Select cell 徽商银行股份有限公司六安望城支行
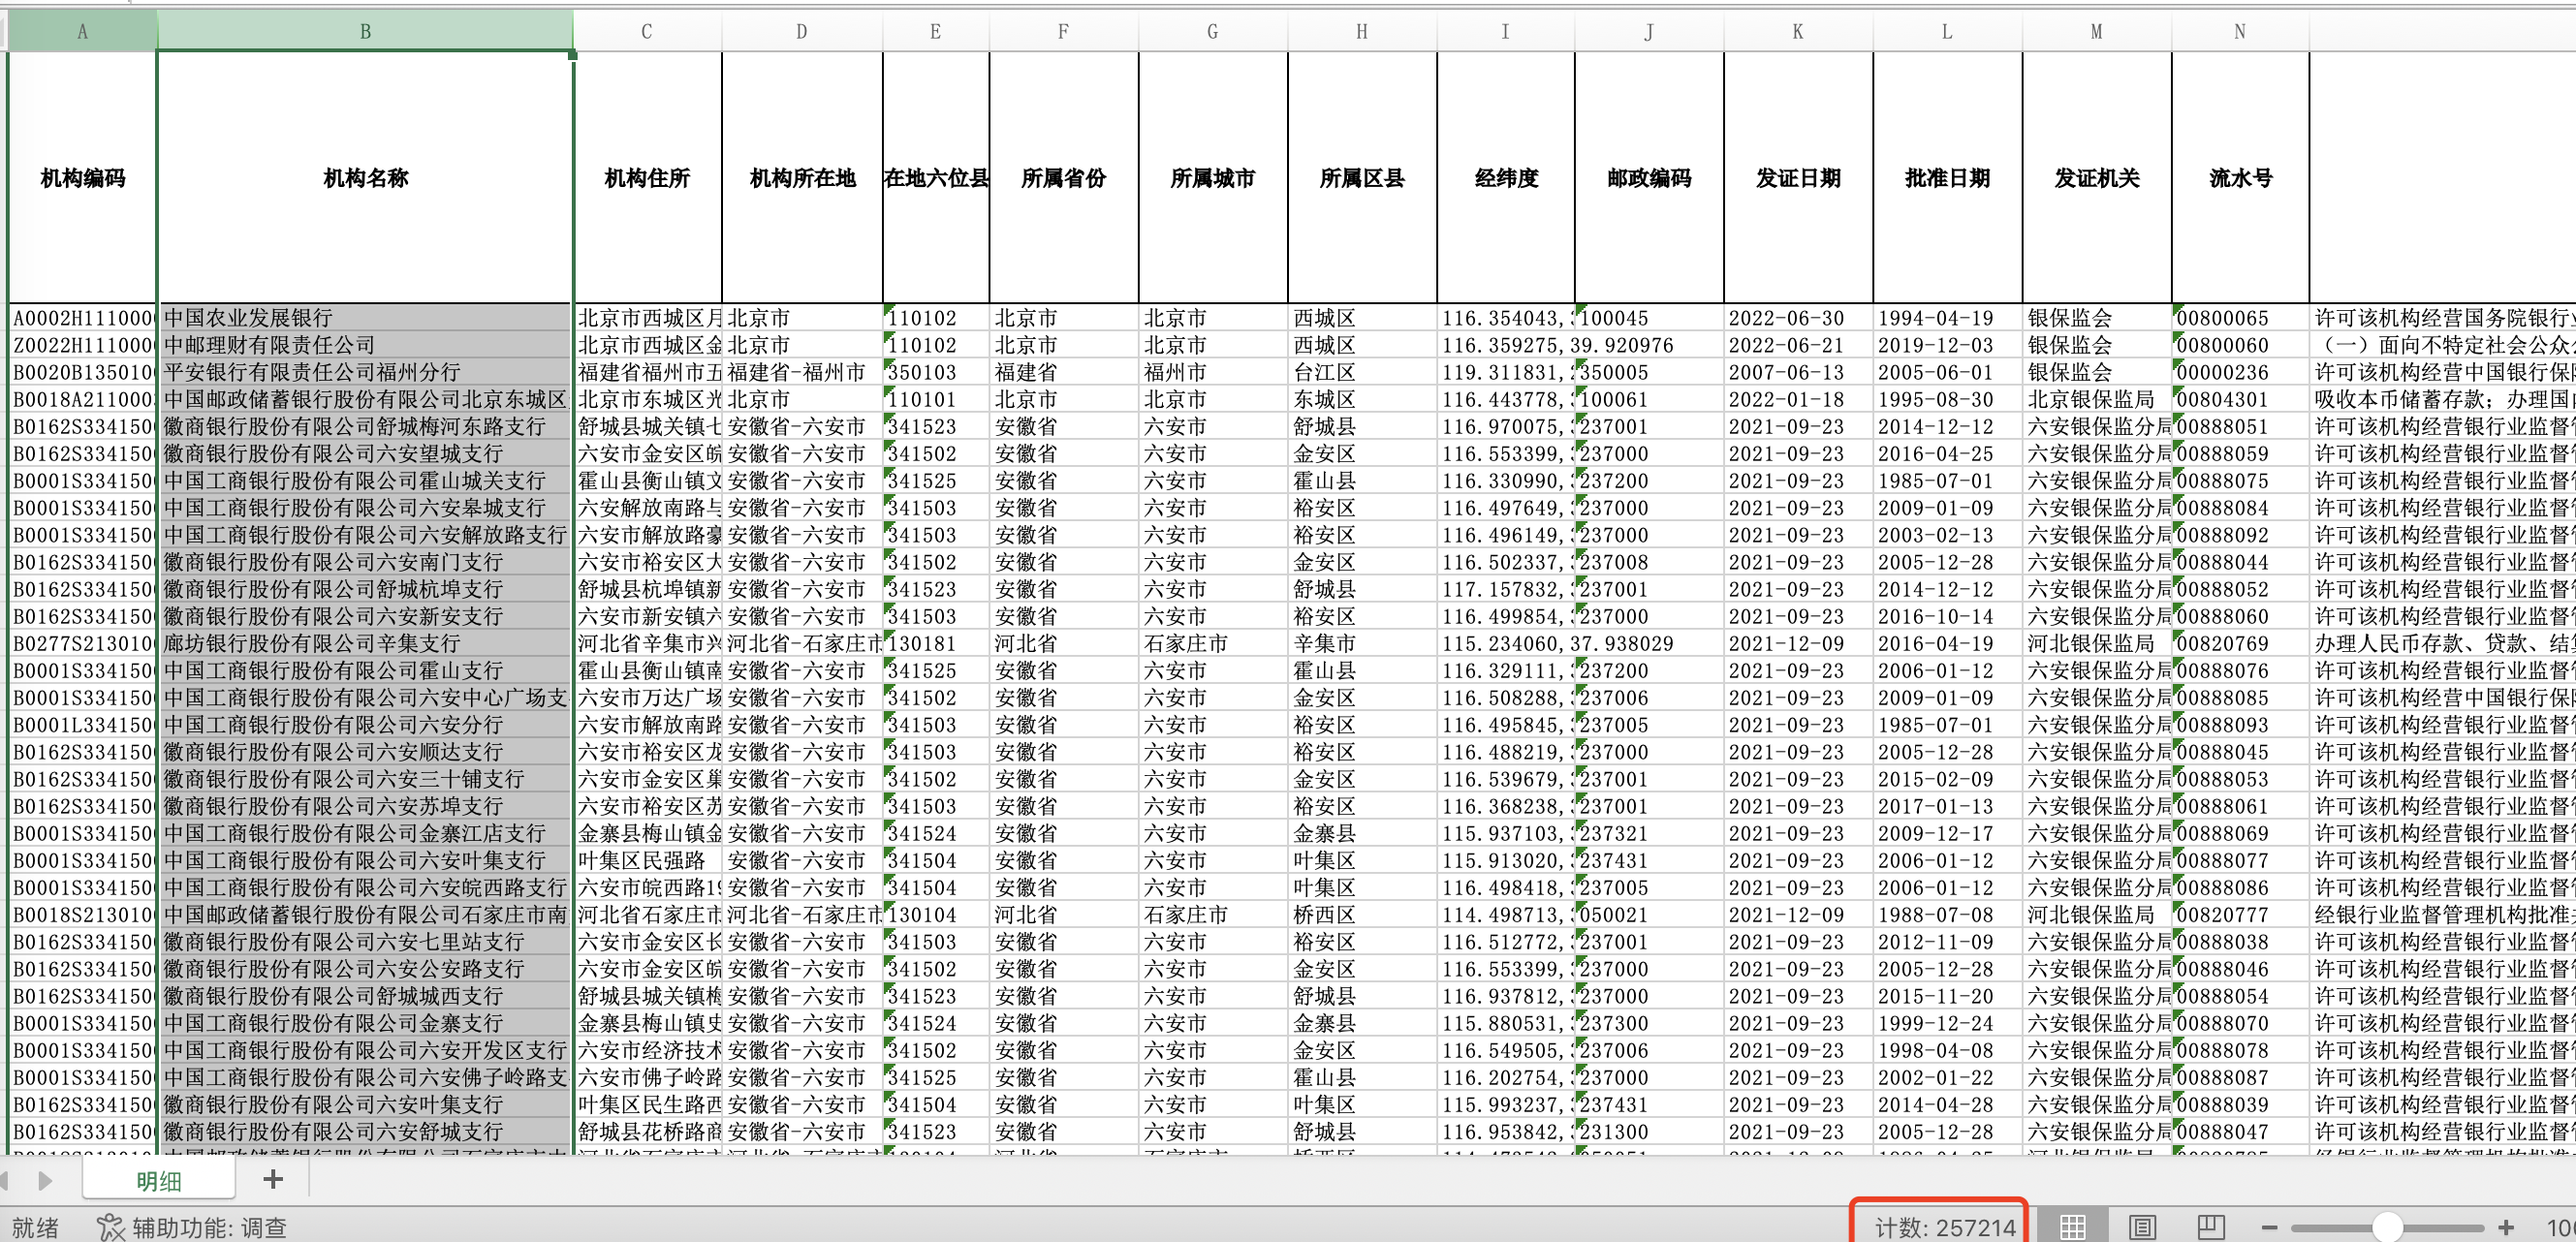 click(x=365, y=453)
